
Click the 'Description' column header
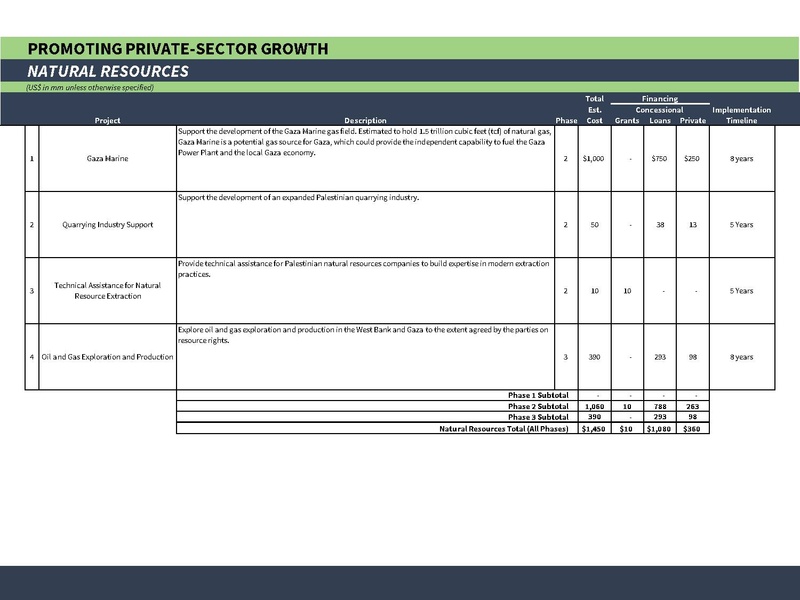364,121
